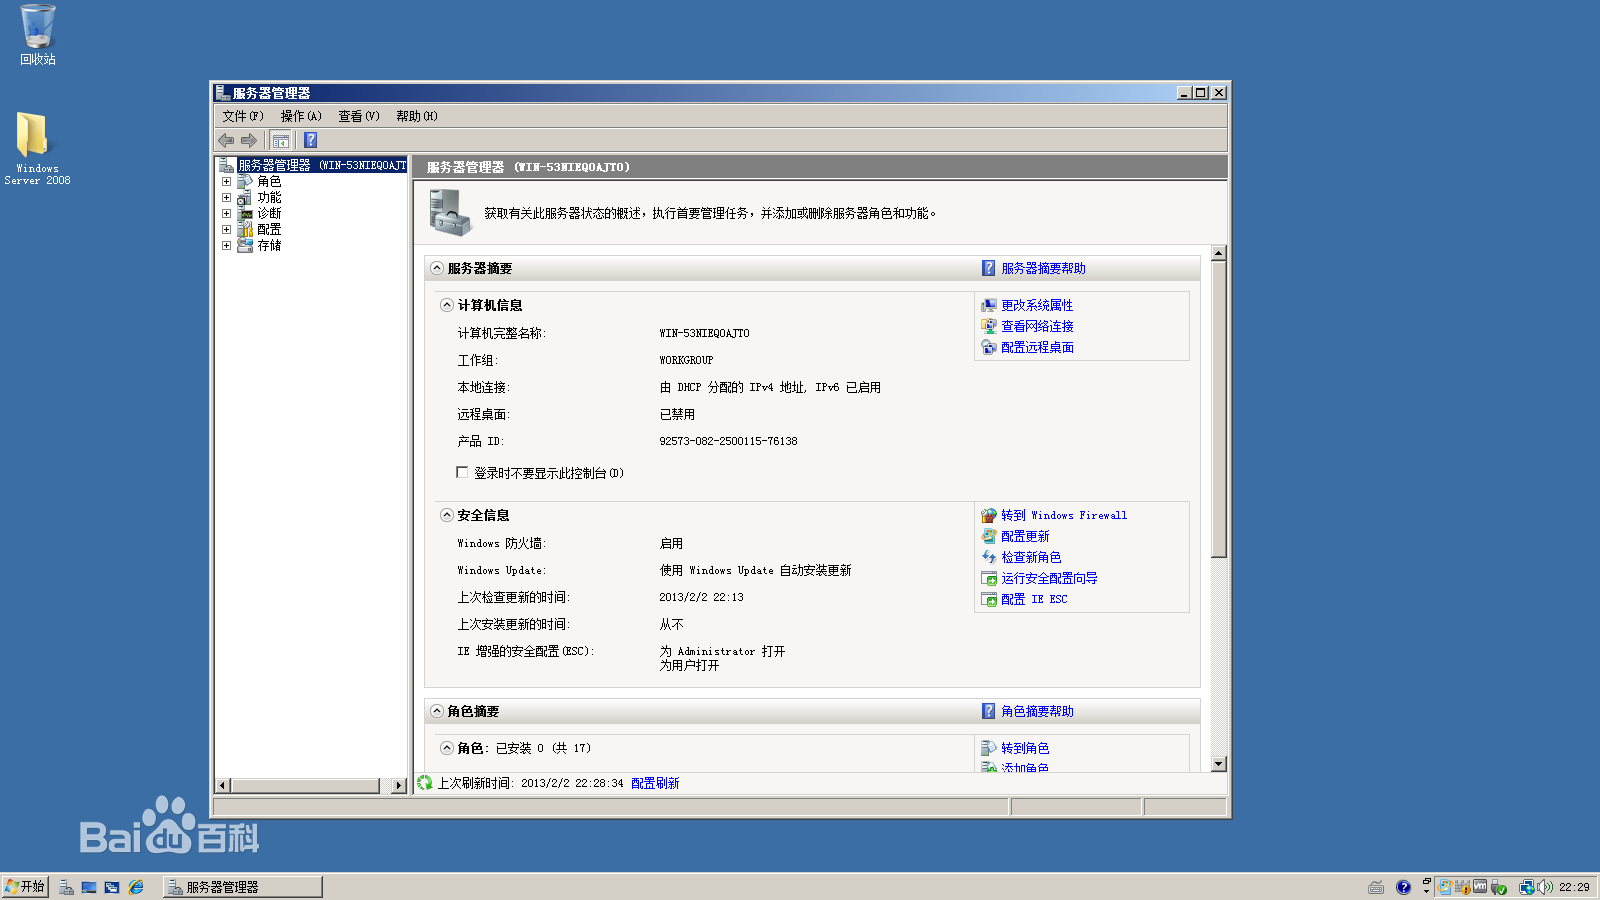Screen dimensions: 1600x900
Task: Click the vertical scrollbar thumb in details pane
Action: coord(1218,409)
